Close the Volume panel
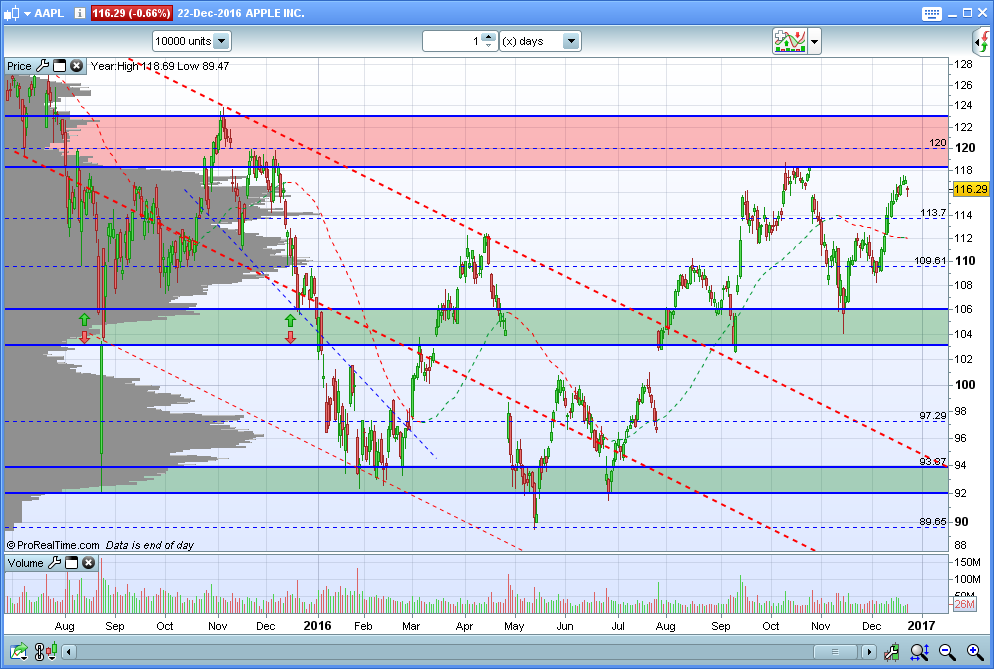The width and height of the screenshot is (994, 669). click(x=89, y=562)
